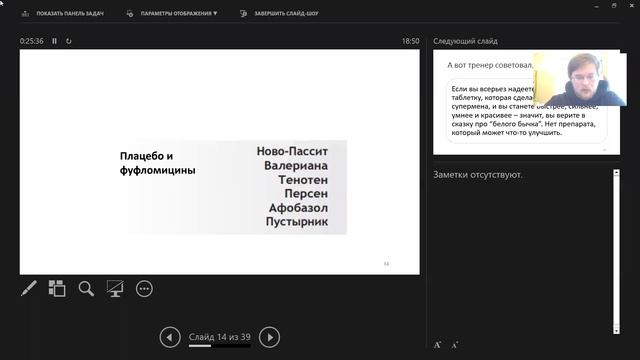640x360 pixels.
Task: Click 'Завершить слайд-шоу' to end show
Action: 286,13
